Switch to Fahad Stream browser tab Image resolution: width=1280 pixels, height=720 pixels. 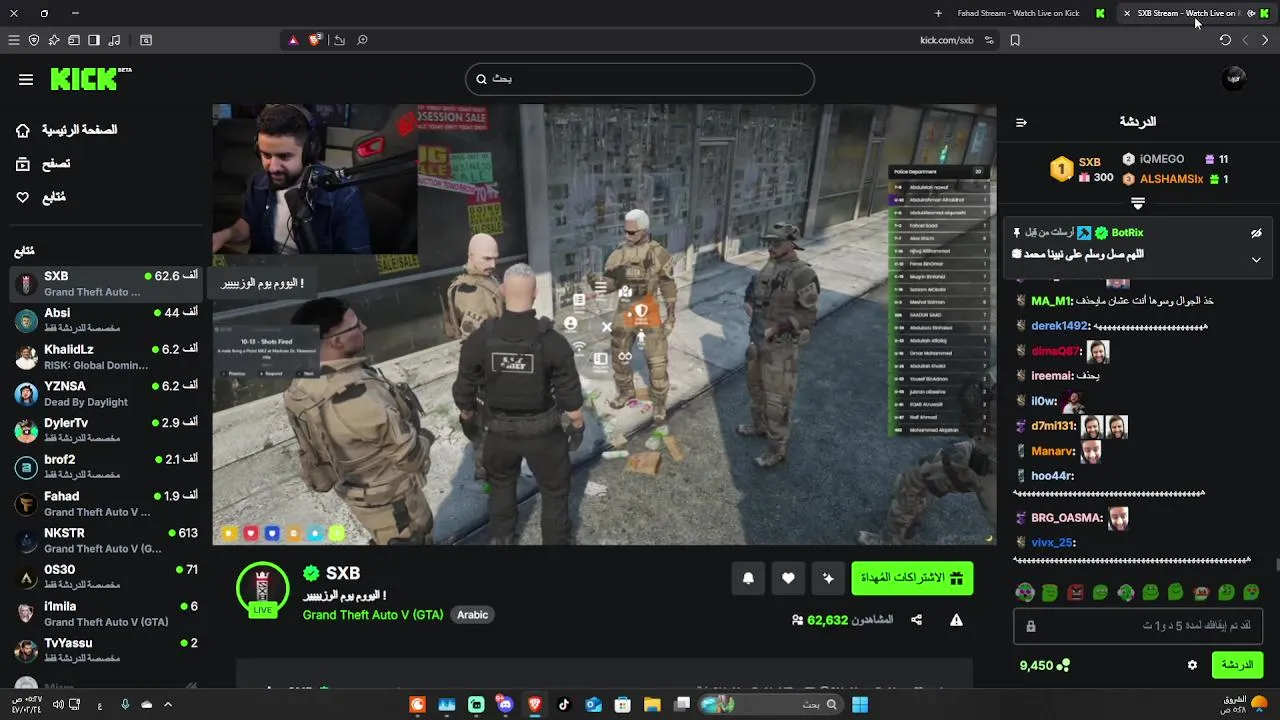pyautogui.click(x=1028, y=13)
